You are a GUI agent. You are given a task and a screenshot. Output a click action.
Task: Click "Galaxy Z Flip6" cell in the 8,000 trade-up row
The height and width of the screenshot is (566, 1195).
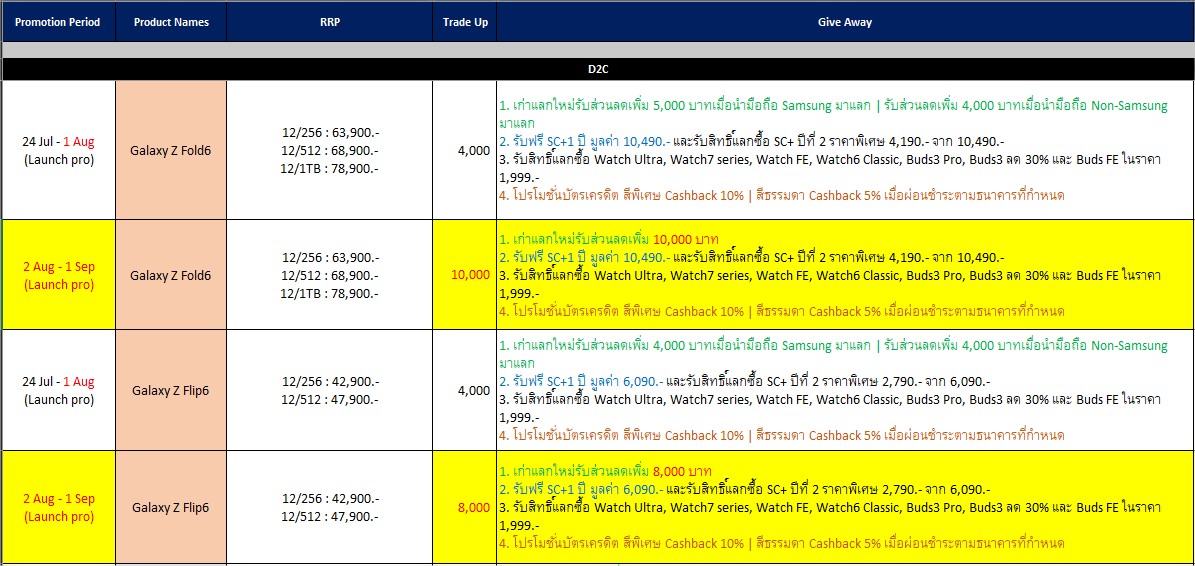click(171, 507)
